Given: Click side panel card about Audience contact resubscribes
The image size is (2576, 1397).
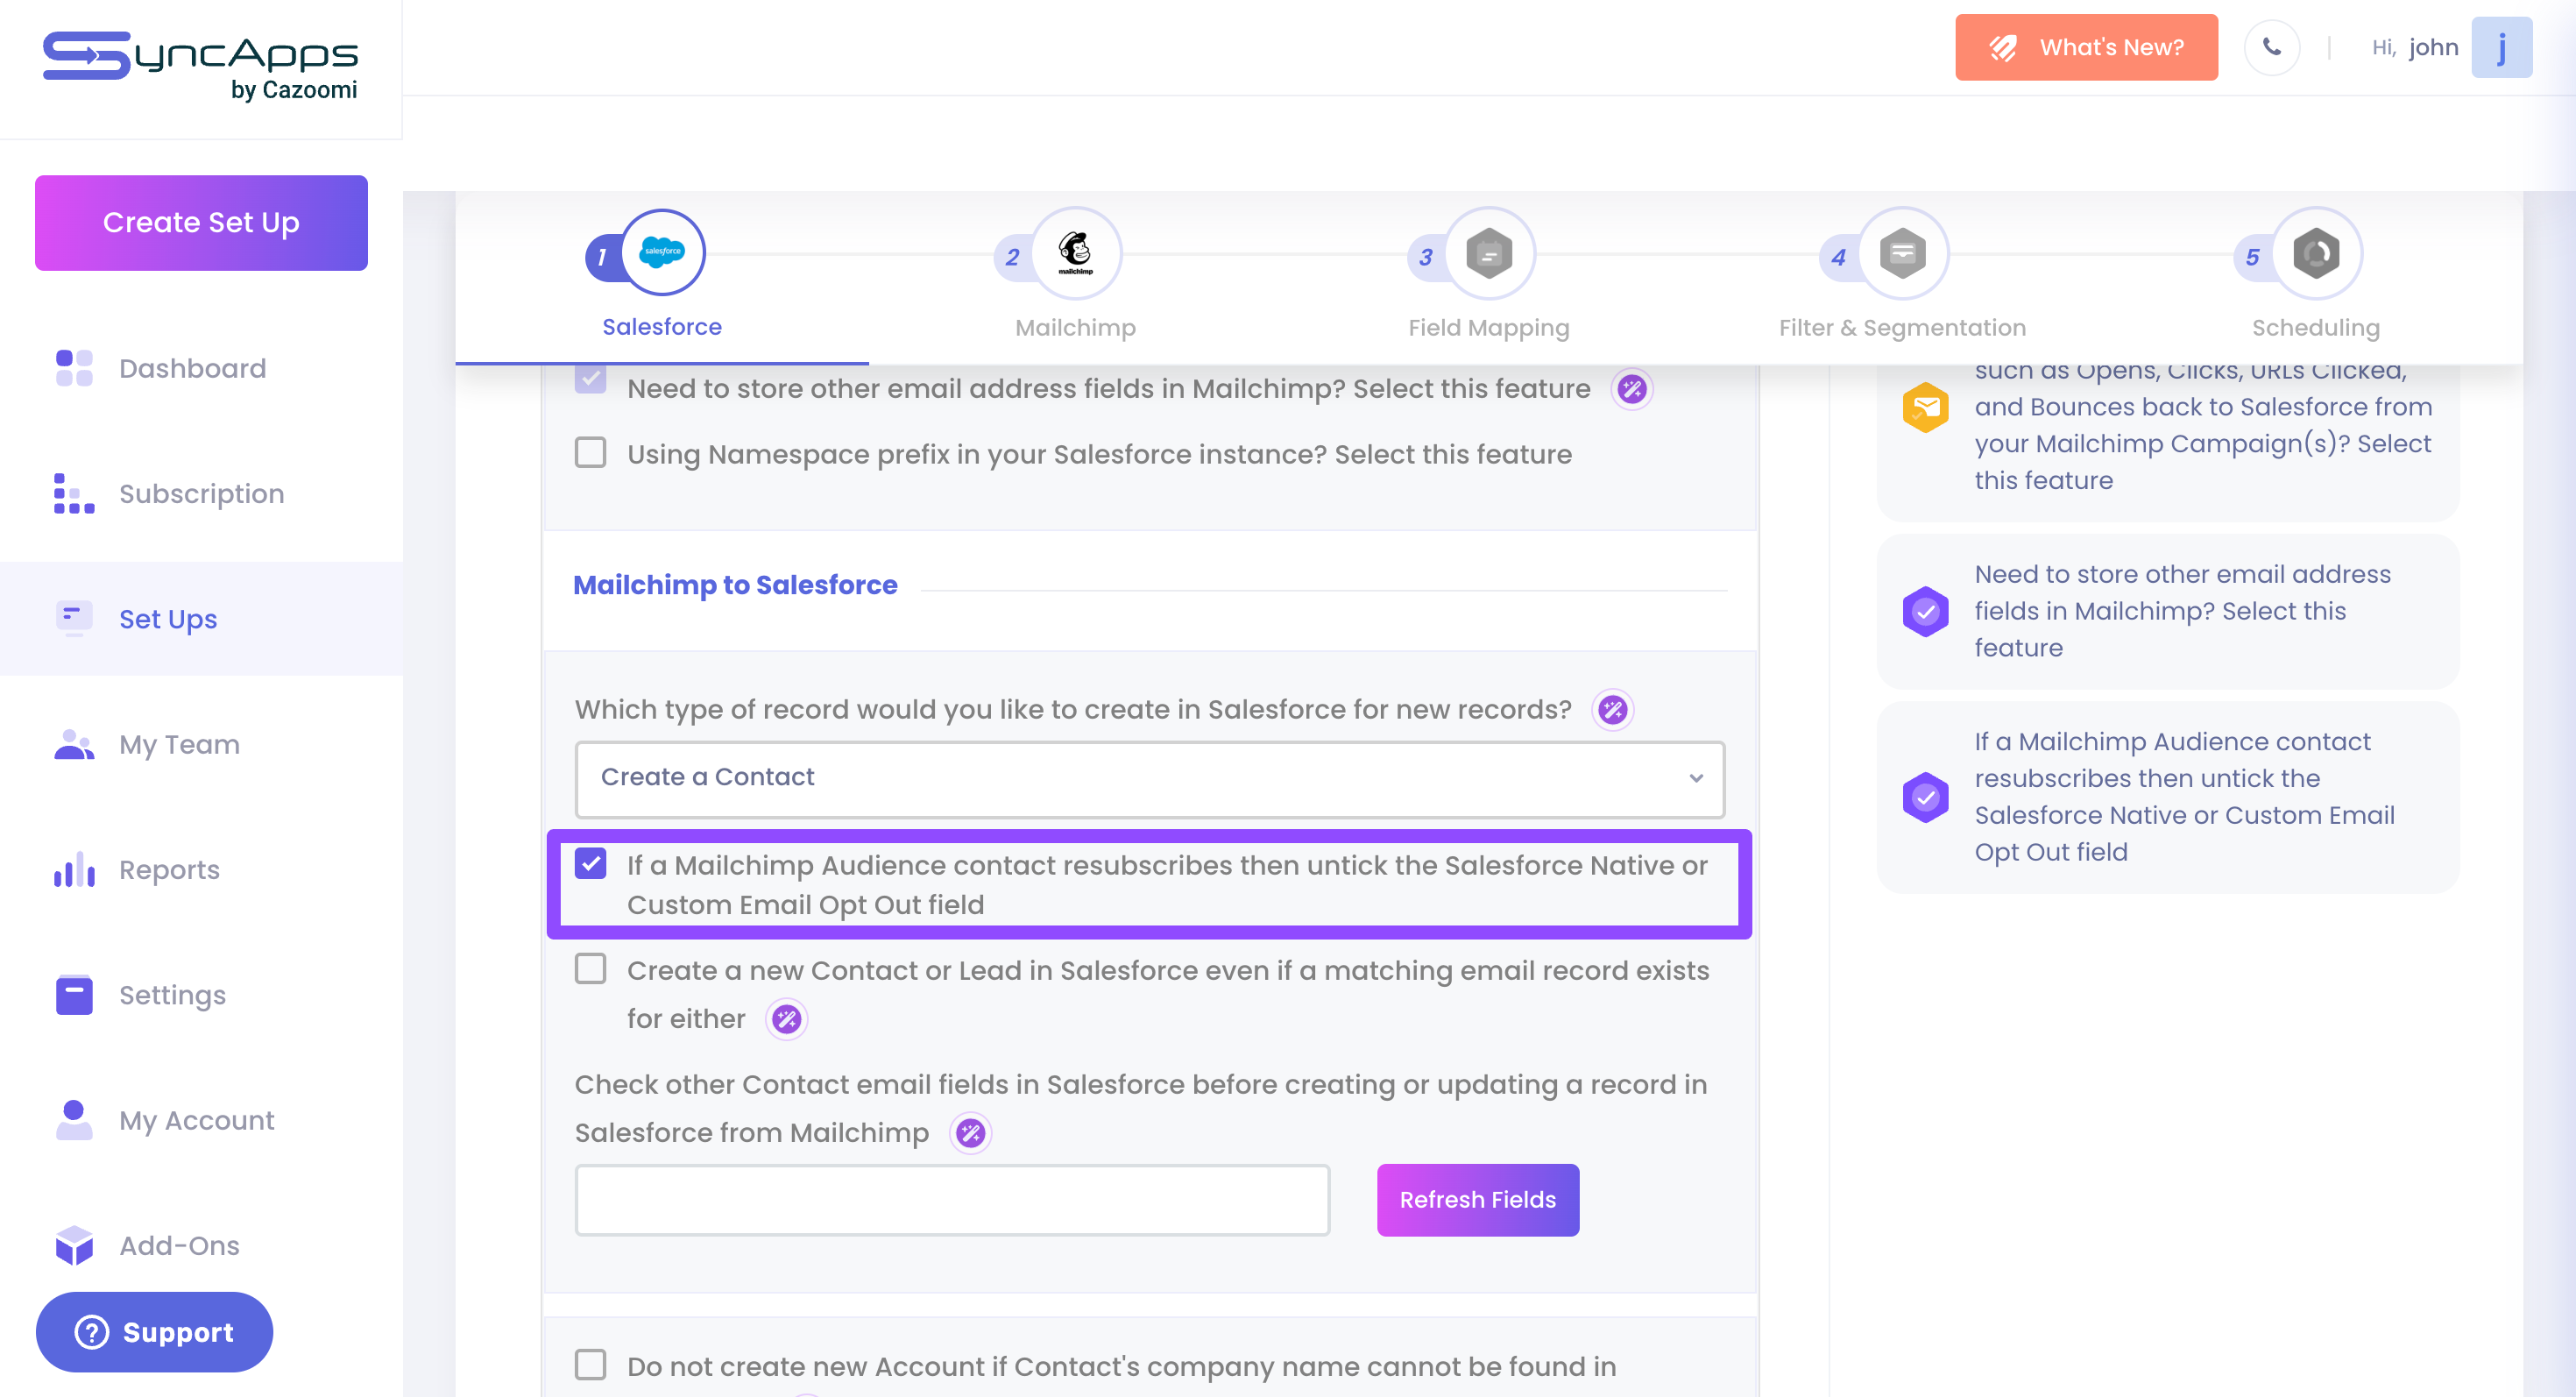Looking at the screenshot, I should (2168, 797).
